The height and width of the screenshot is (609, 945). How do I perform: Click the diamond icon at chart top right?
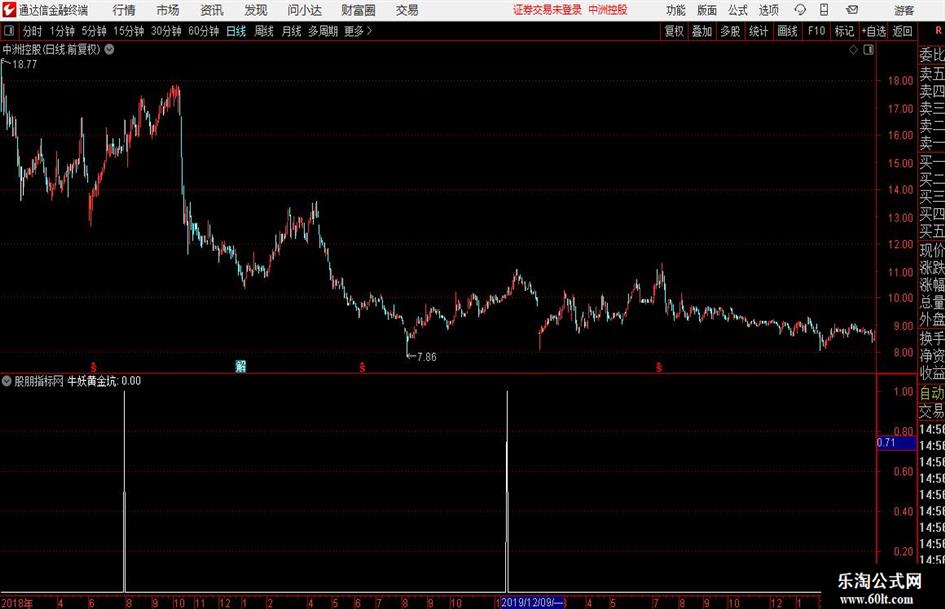(853, 50)
